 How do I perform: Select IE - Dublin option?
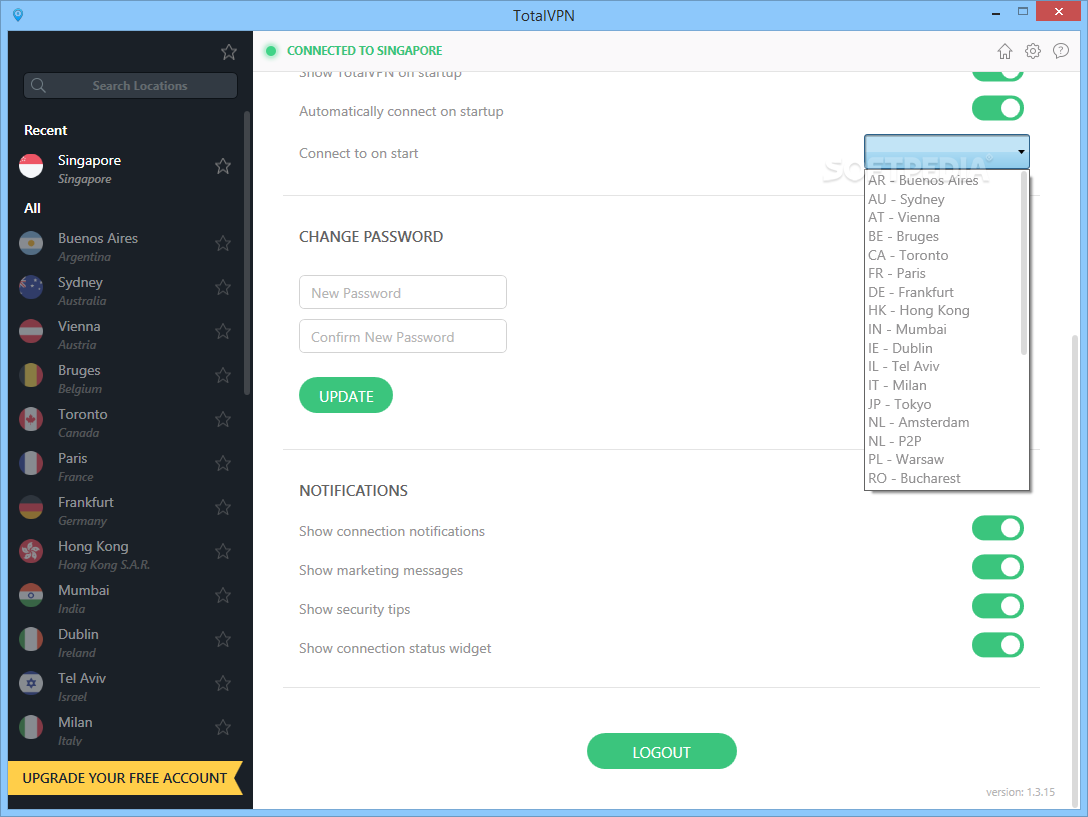(x=943, y=348)
